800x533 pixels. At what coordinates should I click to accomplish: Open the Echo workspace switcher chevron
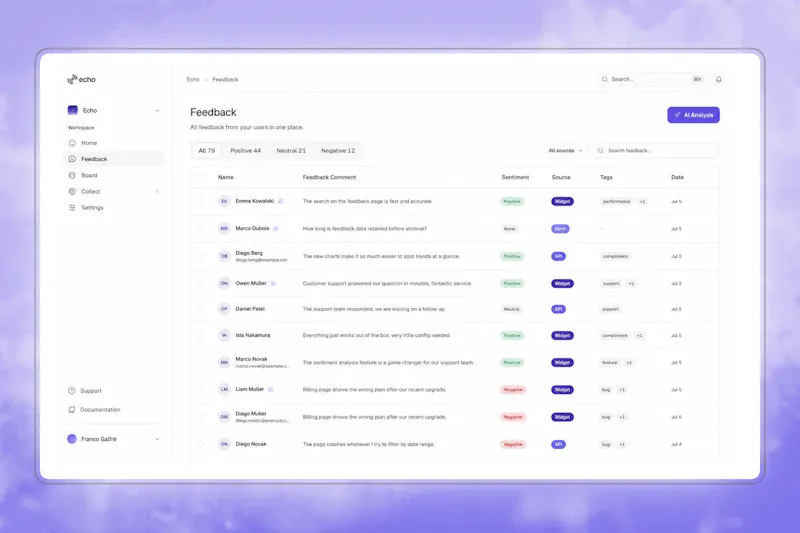coord(157,110)
